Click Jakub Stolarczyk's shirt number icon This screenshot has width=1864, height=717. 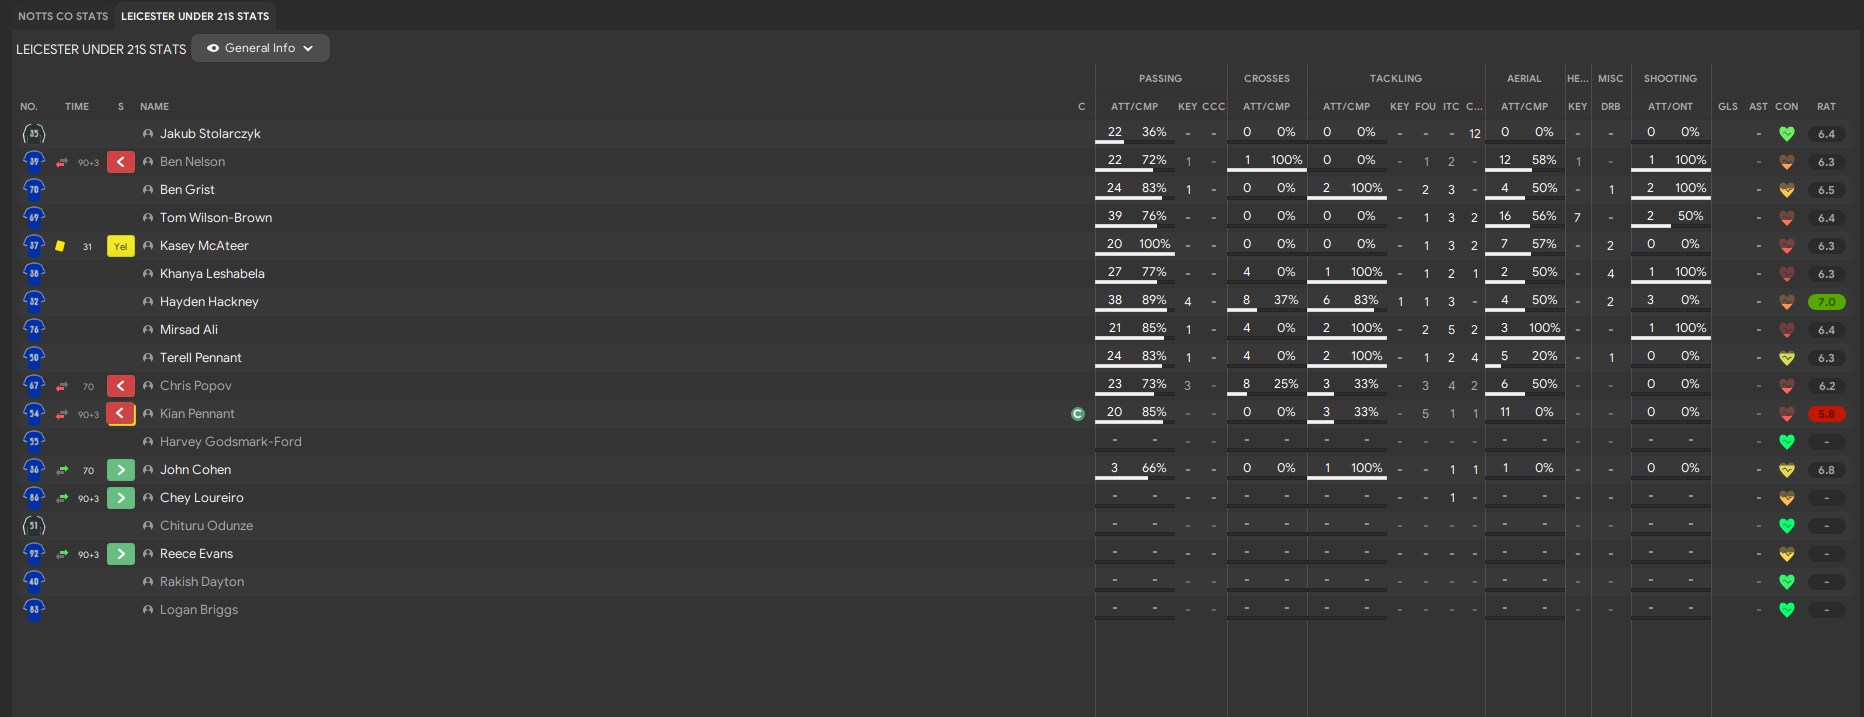pos(34,134)
